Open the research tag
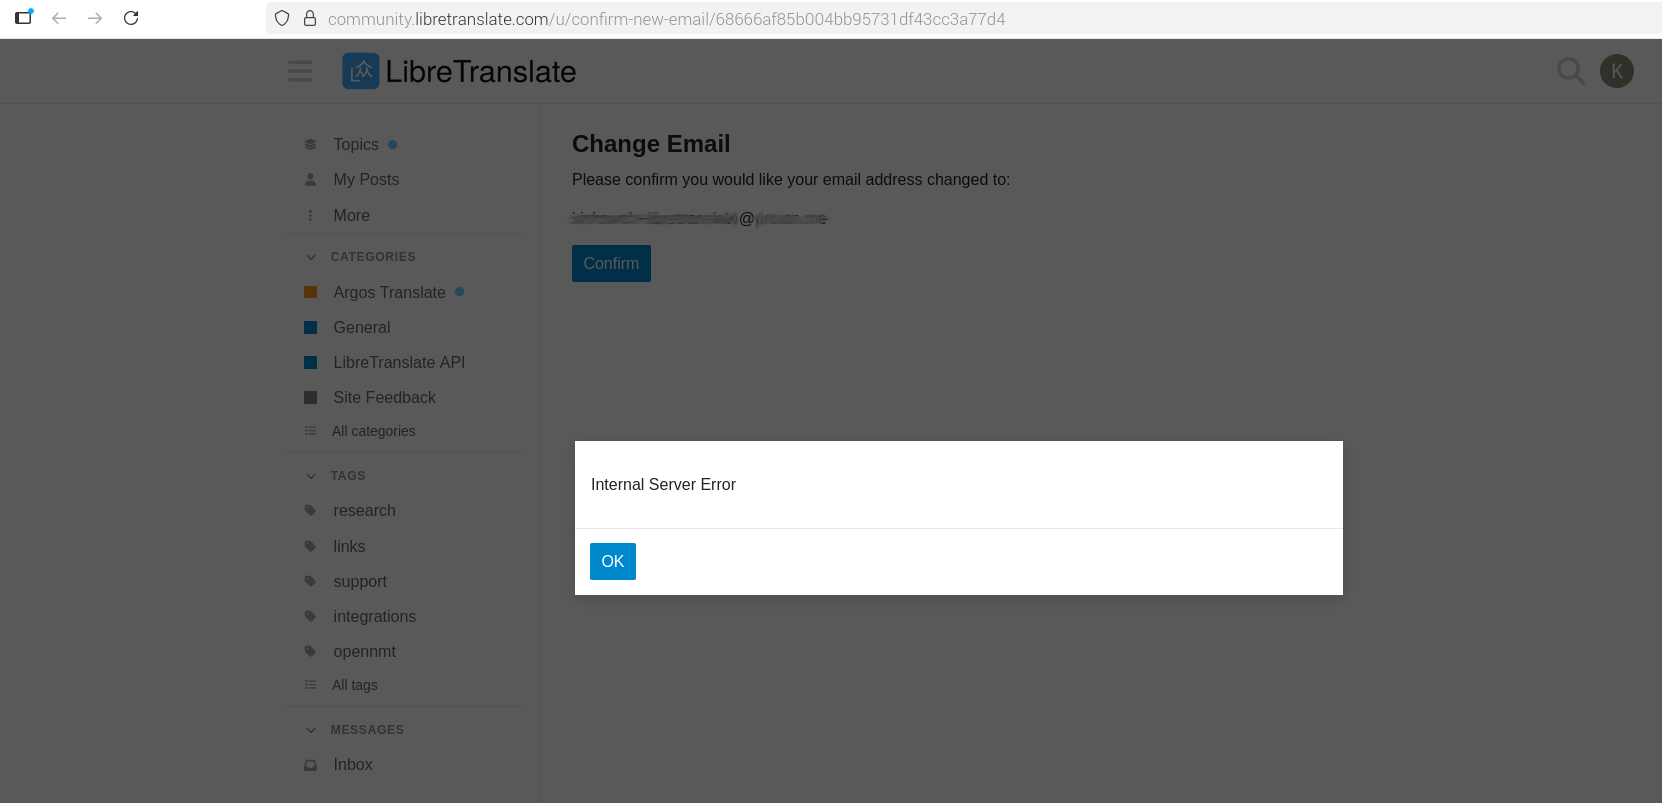Screen dimensions: 1662x803 point(364,510)
